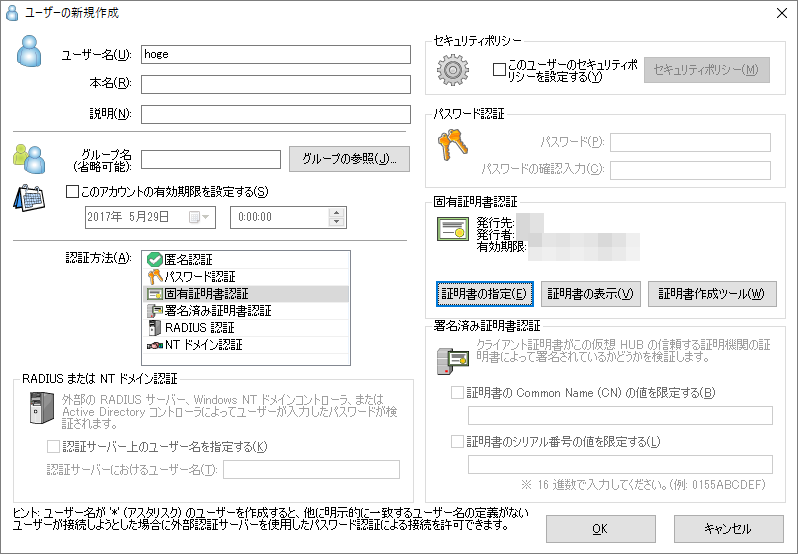
Task: Click the 証明書作成ツール button
Action: [712, 294]
